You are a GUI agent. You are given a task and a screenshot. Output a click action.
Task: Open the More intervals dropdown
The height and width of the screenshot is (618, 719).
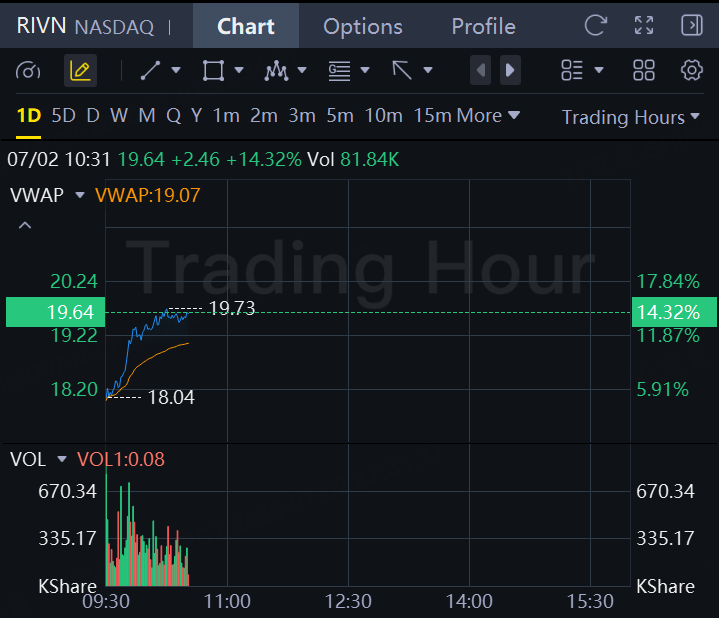pos(488,116)
